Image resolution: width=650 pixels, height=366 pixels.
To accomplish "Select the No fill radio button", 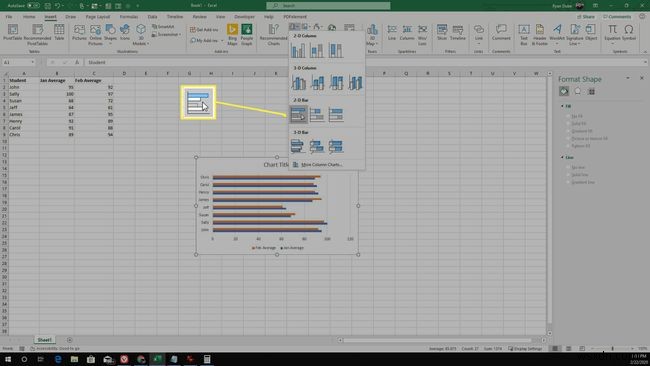I will coord(568,116).
